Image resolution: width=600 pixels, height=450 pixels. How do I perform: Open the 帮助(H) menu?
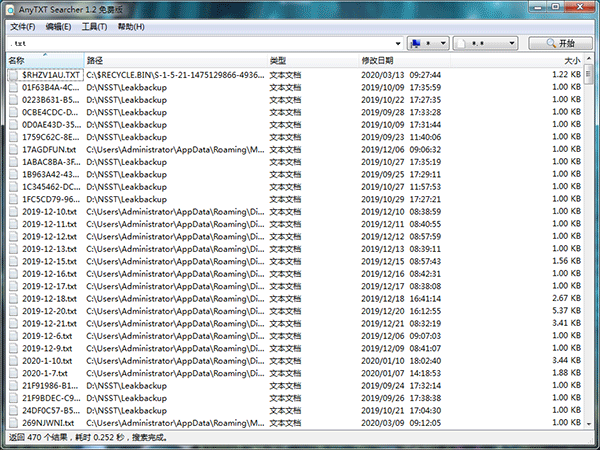coord(131,27)
